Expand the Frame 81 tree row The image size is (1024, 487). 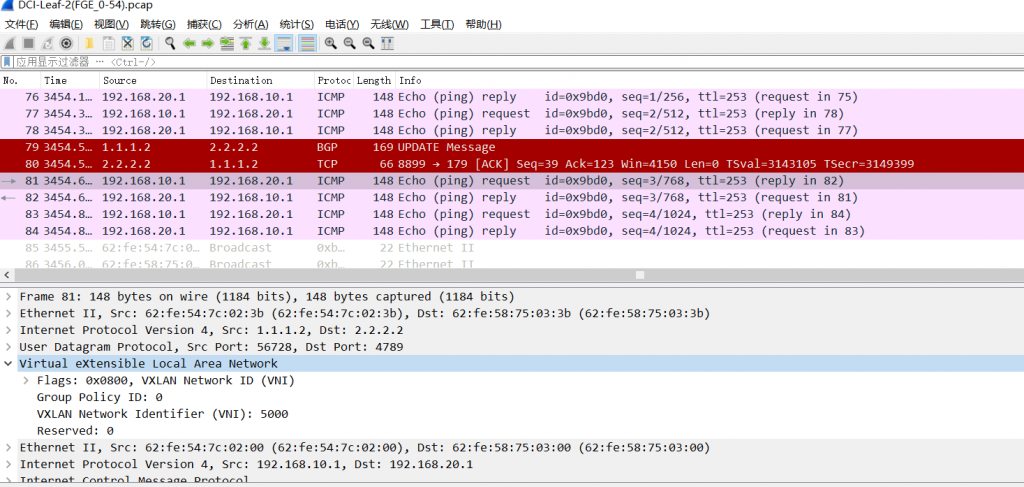(9, 297)
